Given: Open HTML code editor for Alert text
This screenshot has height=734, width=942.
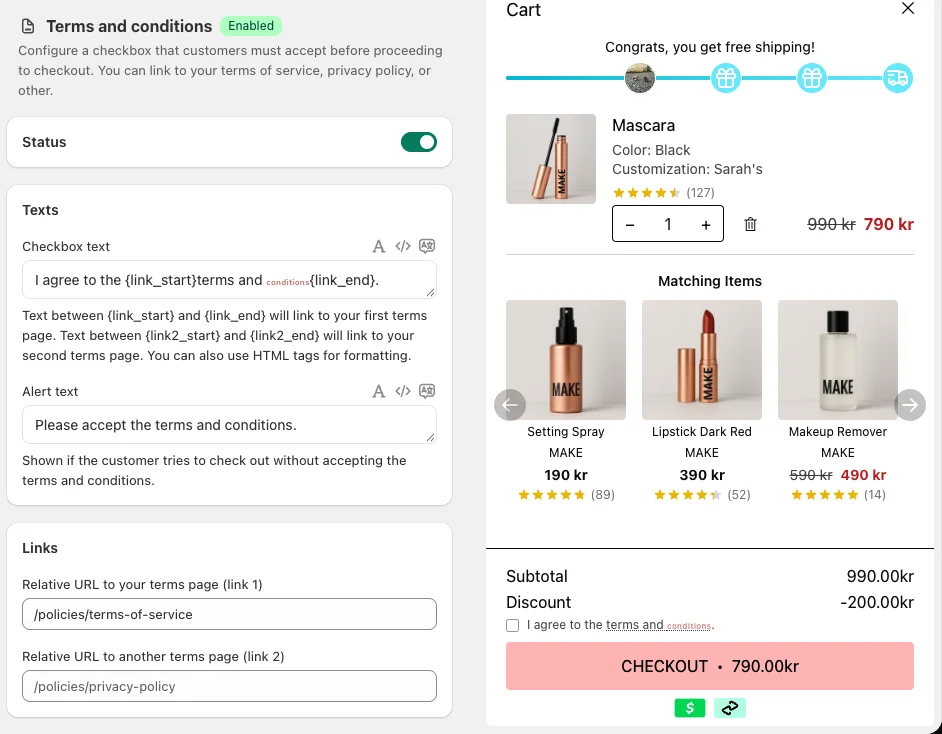Looking at the screenshot, I should pyautogui.click(x=403, y=392).
